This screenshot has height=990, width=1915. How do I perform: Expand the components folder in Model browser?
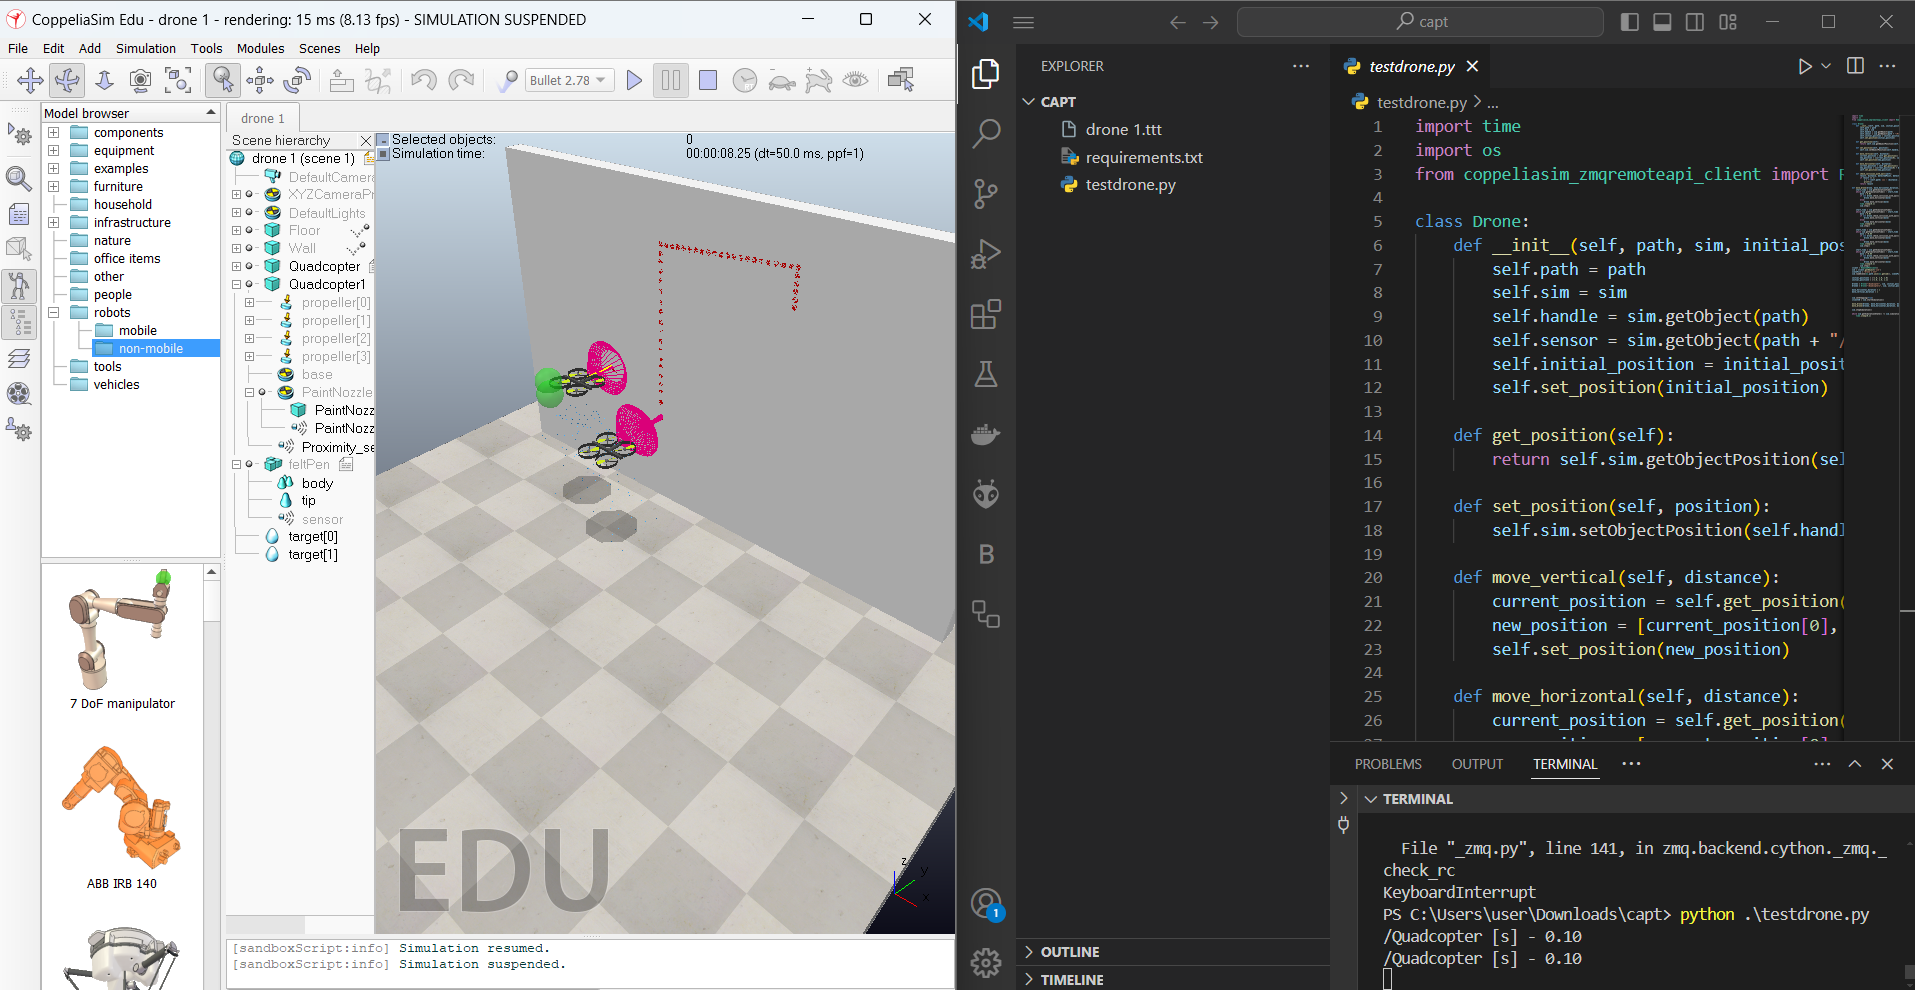tap(54, 133)
